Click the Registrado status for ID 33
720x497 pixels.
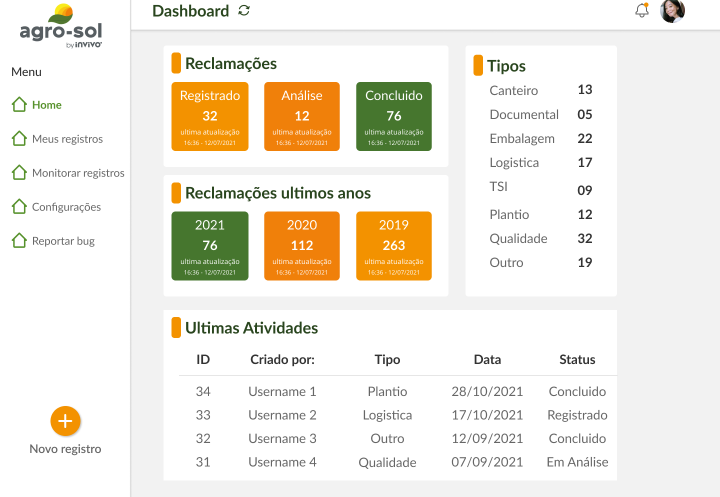(x=577, y=415)
